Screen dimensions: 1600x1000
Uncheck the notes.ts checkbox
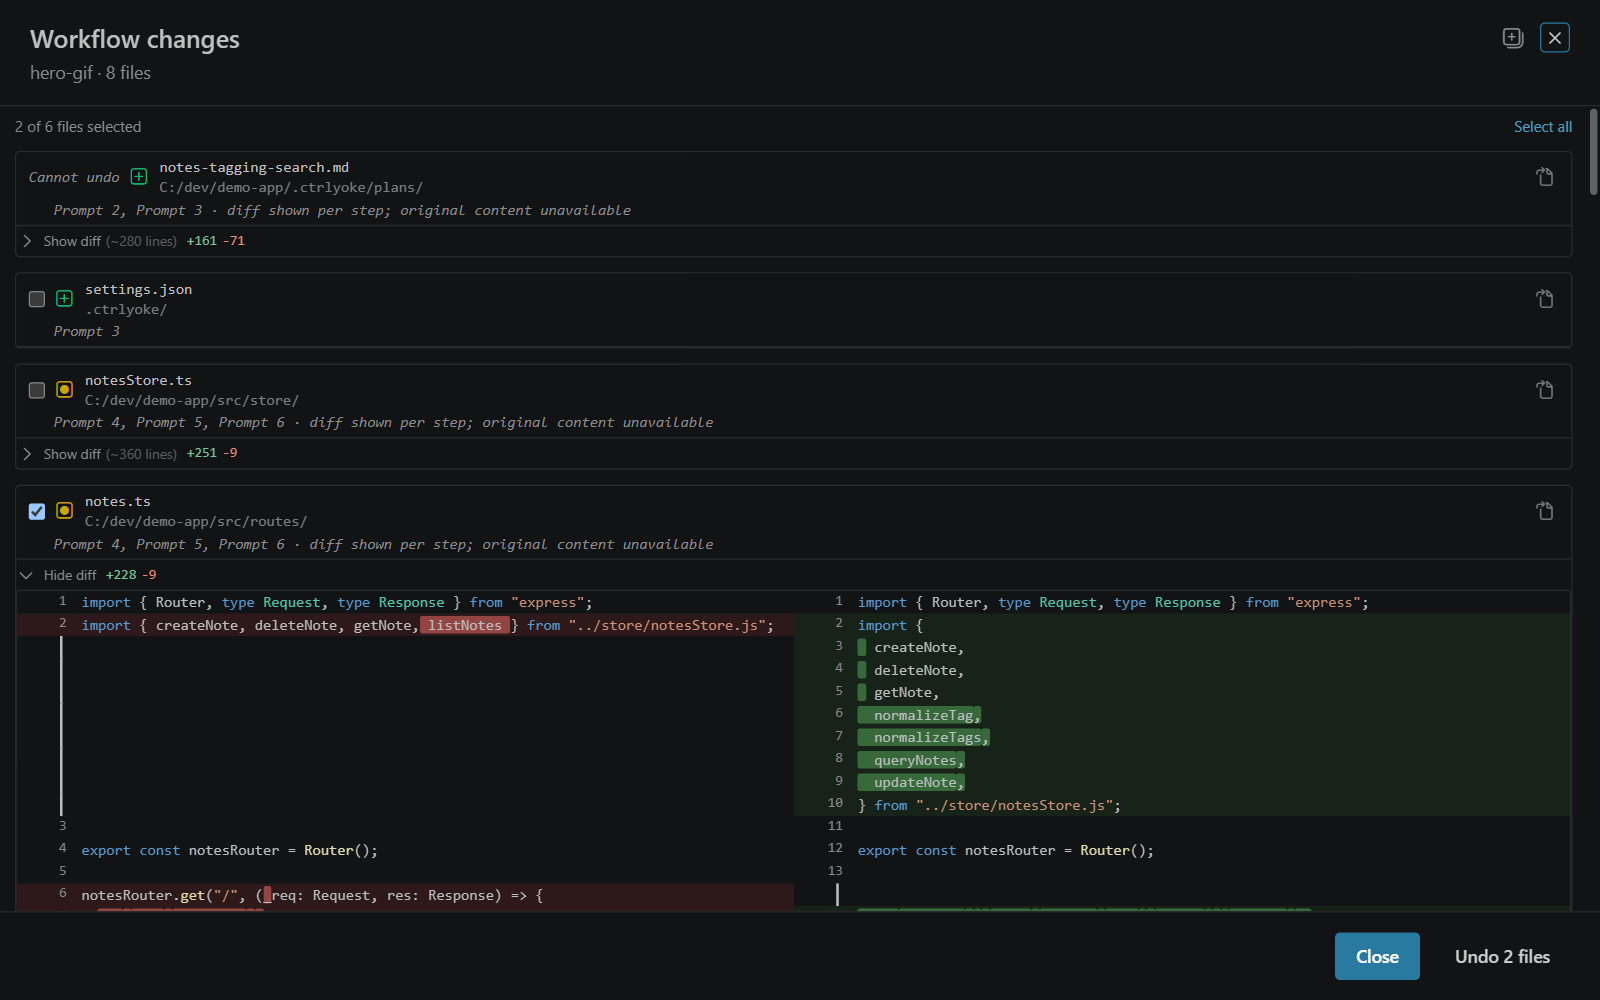point(37,511)
